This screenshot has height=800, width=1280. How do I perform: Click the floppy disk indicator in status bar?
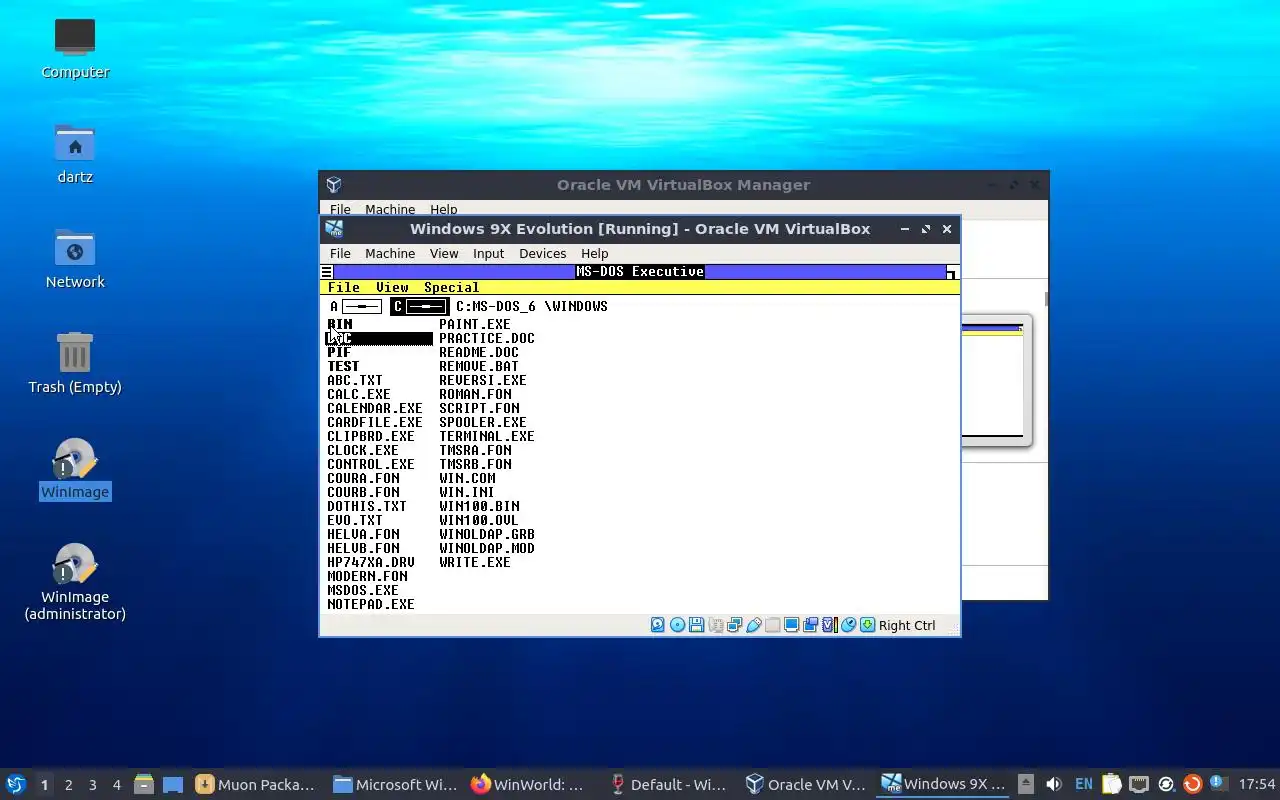click(x=696, y=625)
